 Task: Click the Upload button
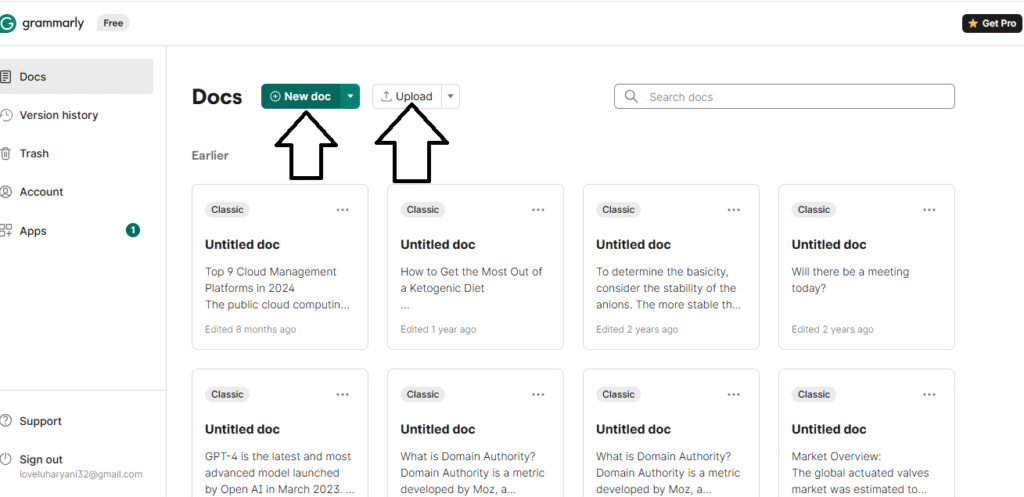[407, 96]
